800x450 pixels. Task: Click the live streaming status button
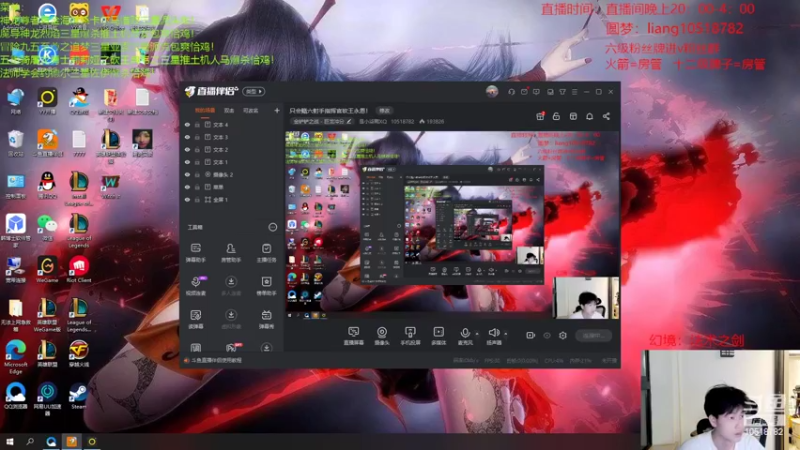(593, 335)
